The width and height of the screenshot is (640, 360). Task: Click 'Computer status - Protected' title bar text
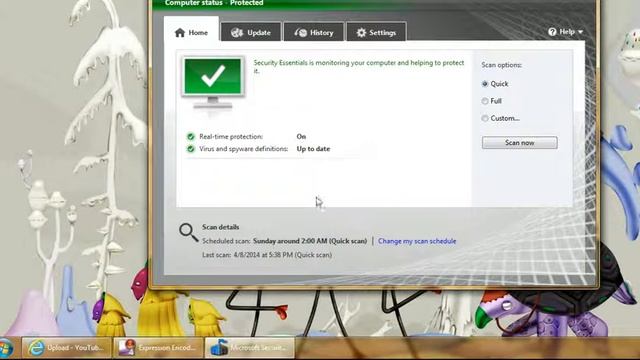[x=214, y=3]
